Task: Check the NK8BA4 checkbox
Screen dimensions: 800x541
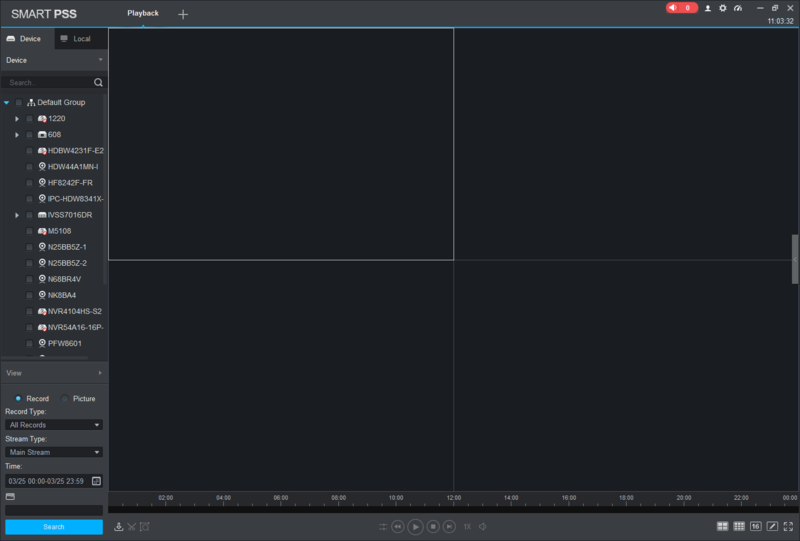Action: [x=29, y=296]
